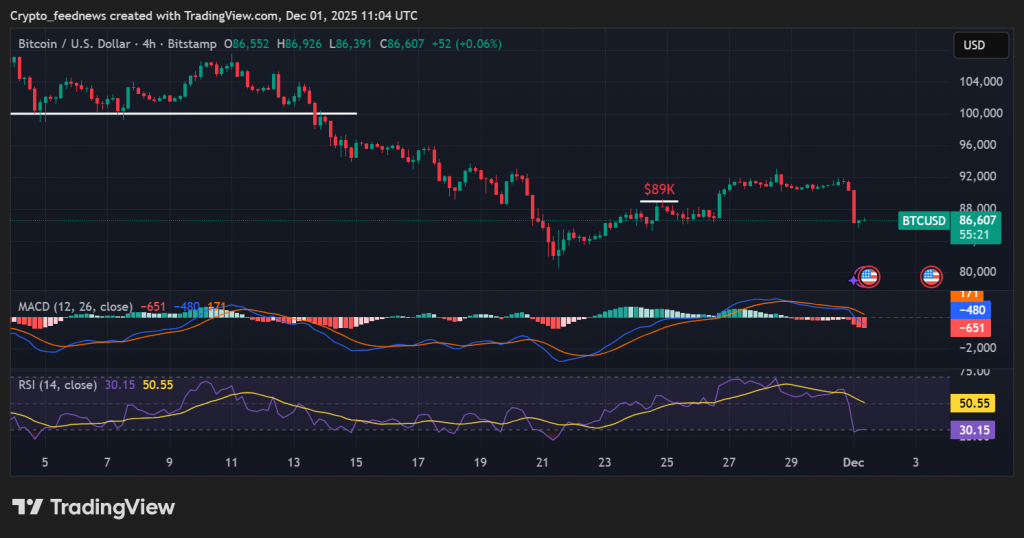Click date 23 on the time axis
Image resolution: width=1024 pixels, height=538 pixels.
(x=605, y=463)
